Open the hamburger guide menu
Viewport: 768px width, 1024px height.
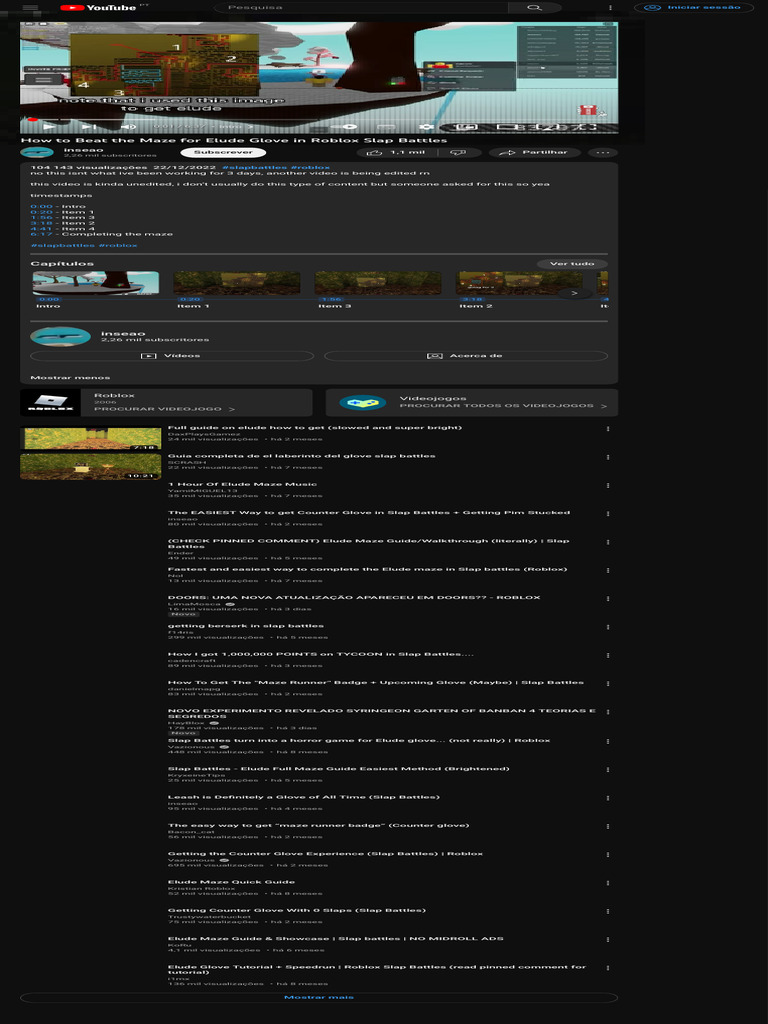[x=31, y=8]
